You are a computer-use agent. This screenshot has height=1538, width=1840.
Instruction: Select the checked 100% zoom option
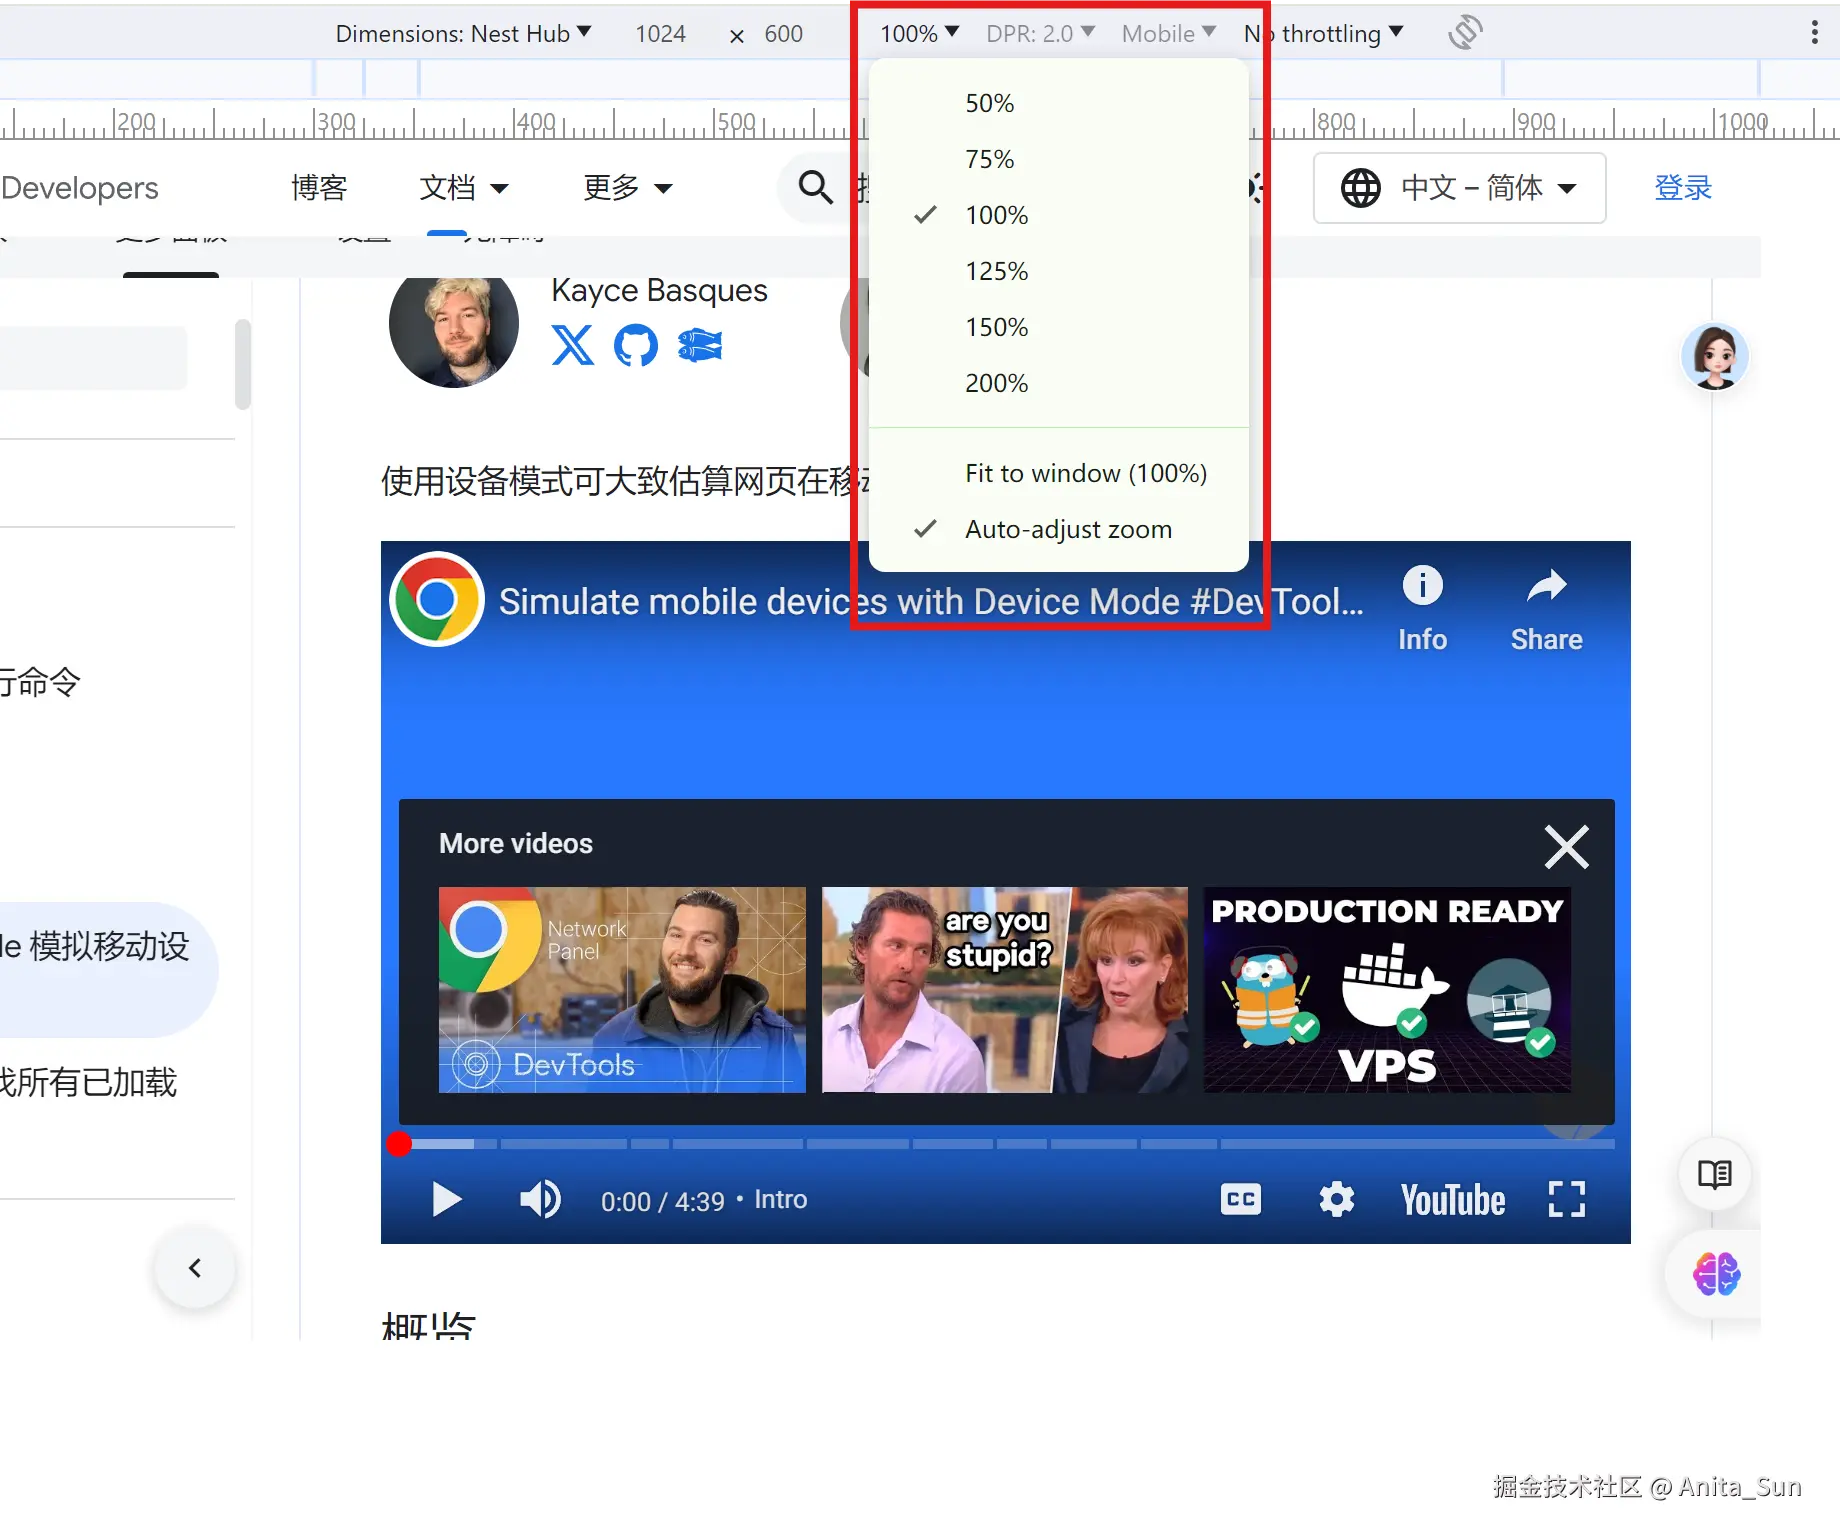1059,215
